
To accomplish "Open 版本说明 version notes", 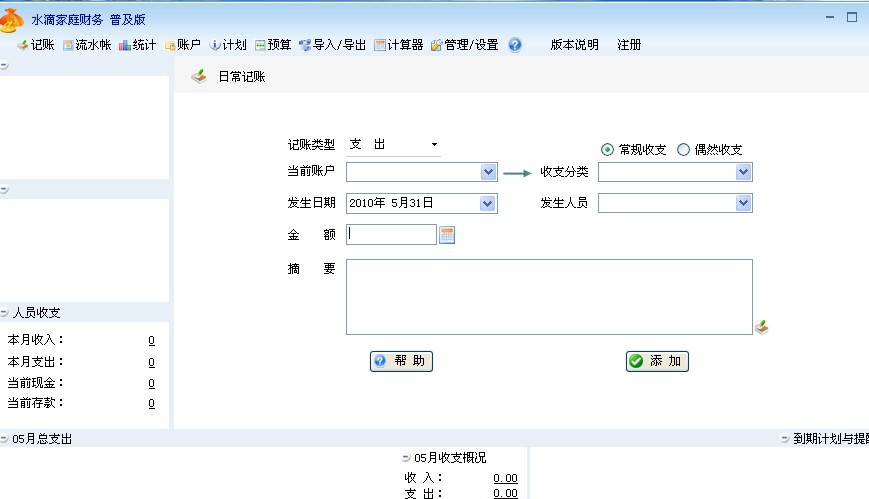I will (574, 45).
